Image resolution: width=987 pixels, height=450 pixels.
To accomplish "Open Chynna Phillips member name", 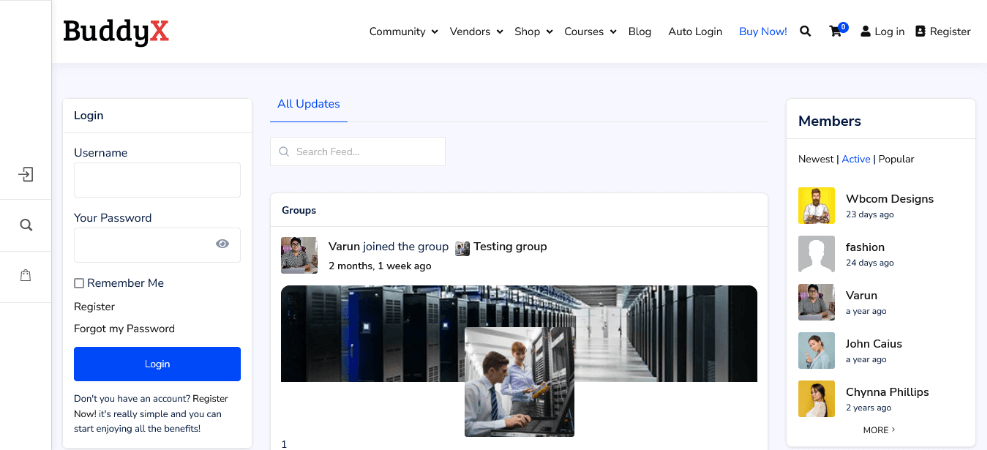I will pyautogui.click(x=887, y=392).
